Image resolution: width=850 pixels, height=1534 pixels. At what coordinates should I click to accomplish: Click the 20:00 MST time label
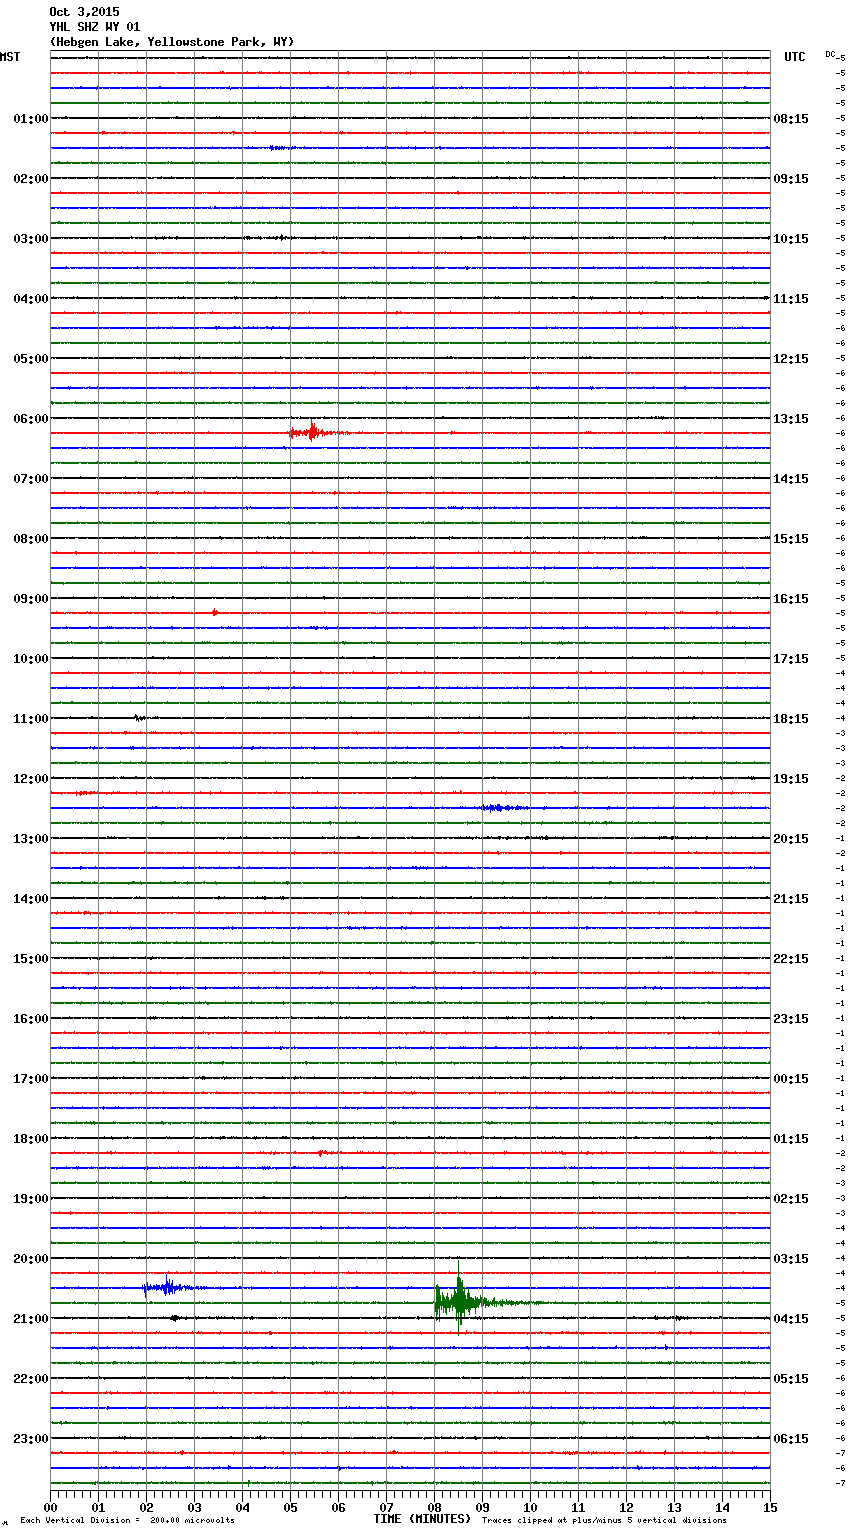(x=31, y=1259)
